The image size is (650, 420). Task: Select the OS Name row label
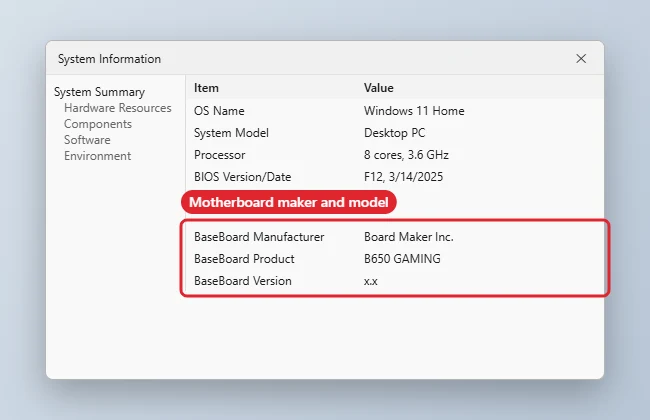219,111
